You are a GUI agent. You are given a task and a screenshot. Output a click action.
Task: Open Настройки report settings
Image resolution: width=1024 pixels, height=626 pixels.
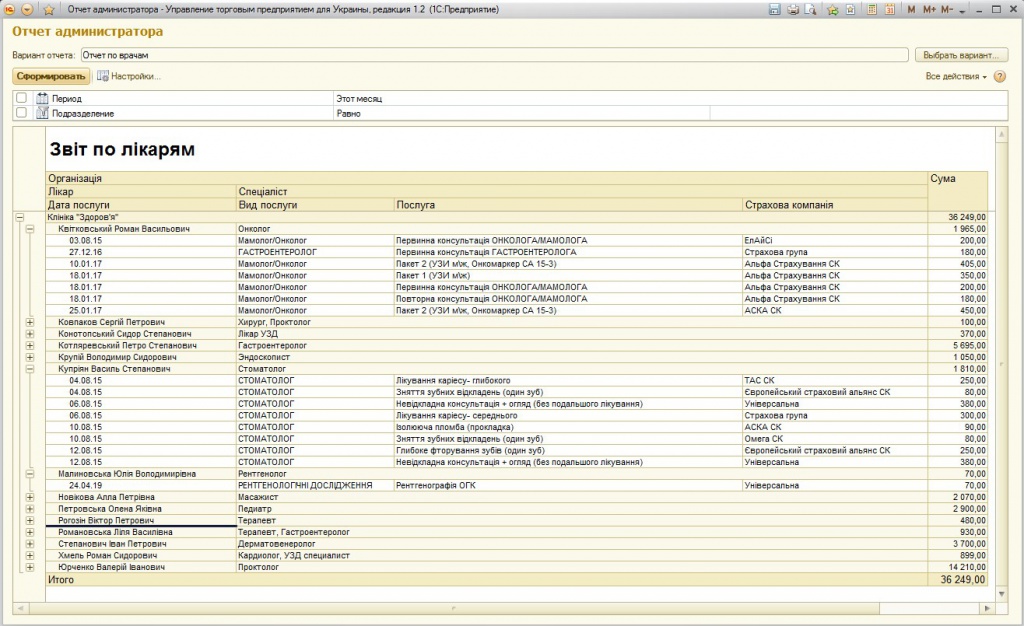129,76
